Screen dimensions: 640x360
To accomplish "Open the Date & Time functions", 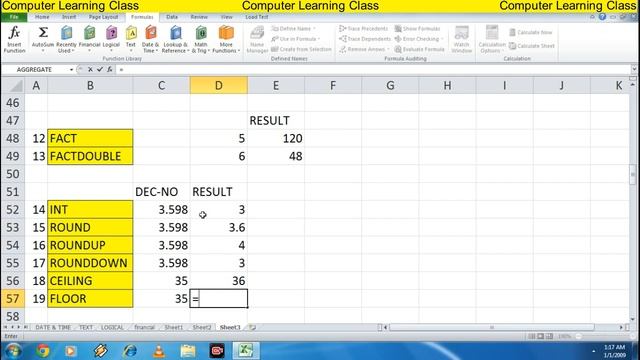I will point(150,39).
